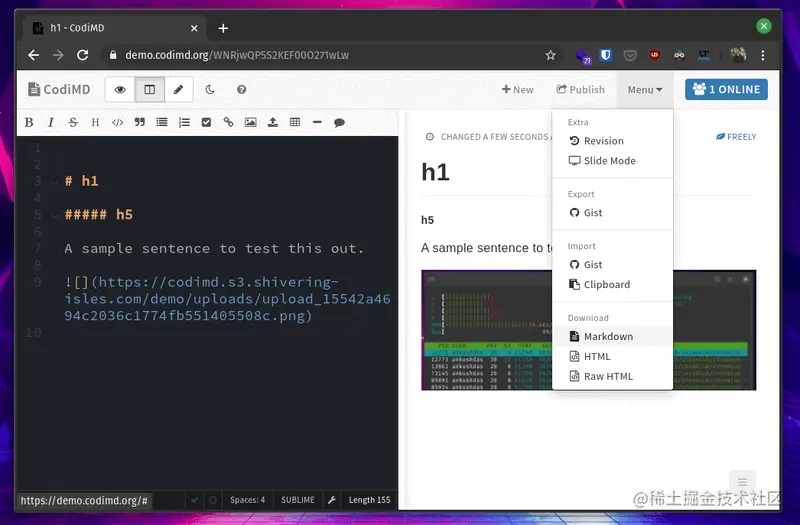Insert a checkbox task list
Viewport: 800px width, 525px height.
tap(206, 122)
